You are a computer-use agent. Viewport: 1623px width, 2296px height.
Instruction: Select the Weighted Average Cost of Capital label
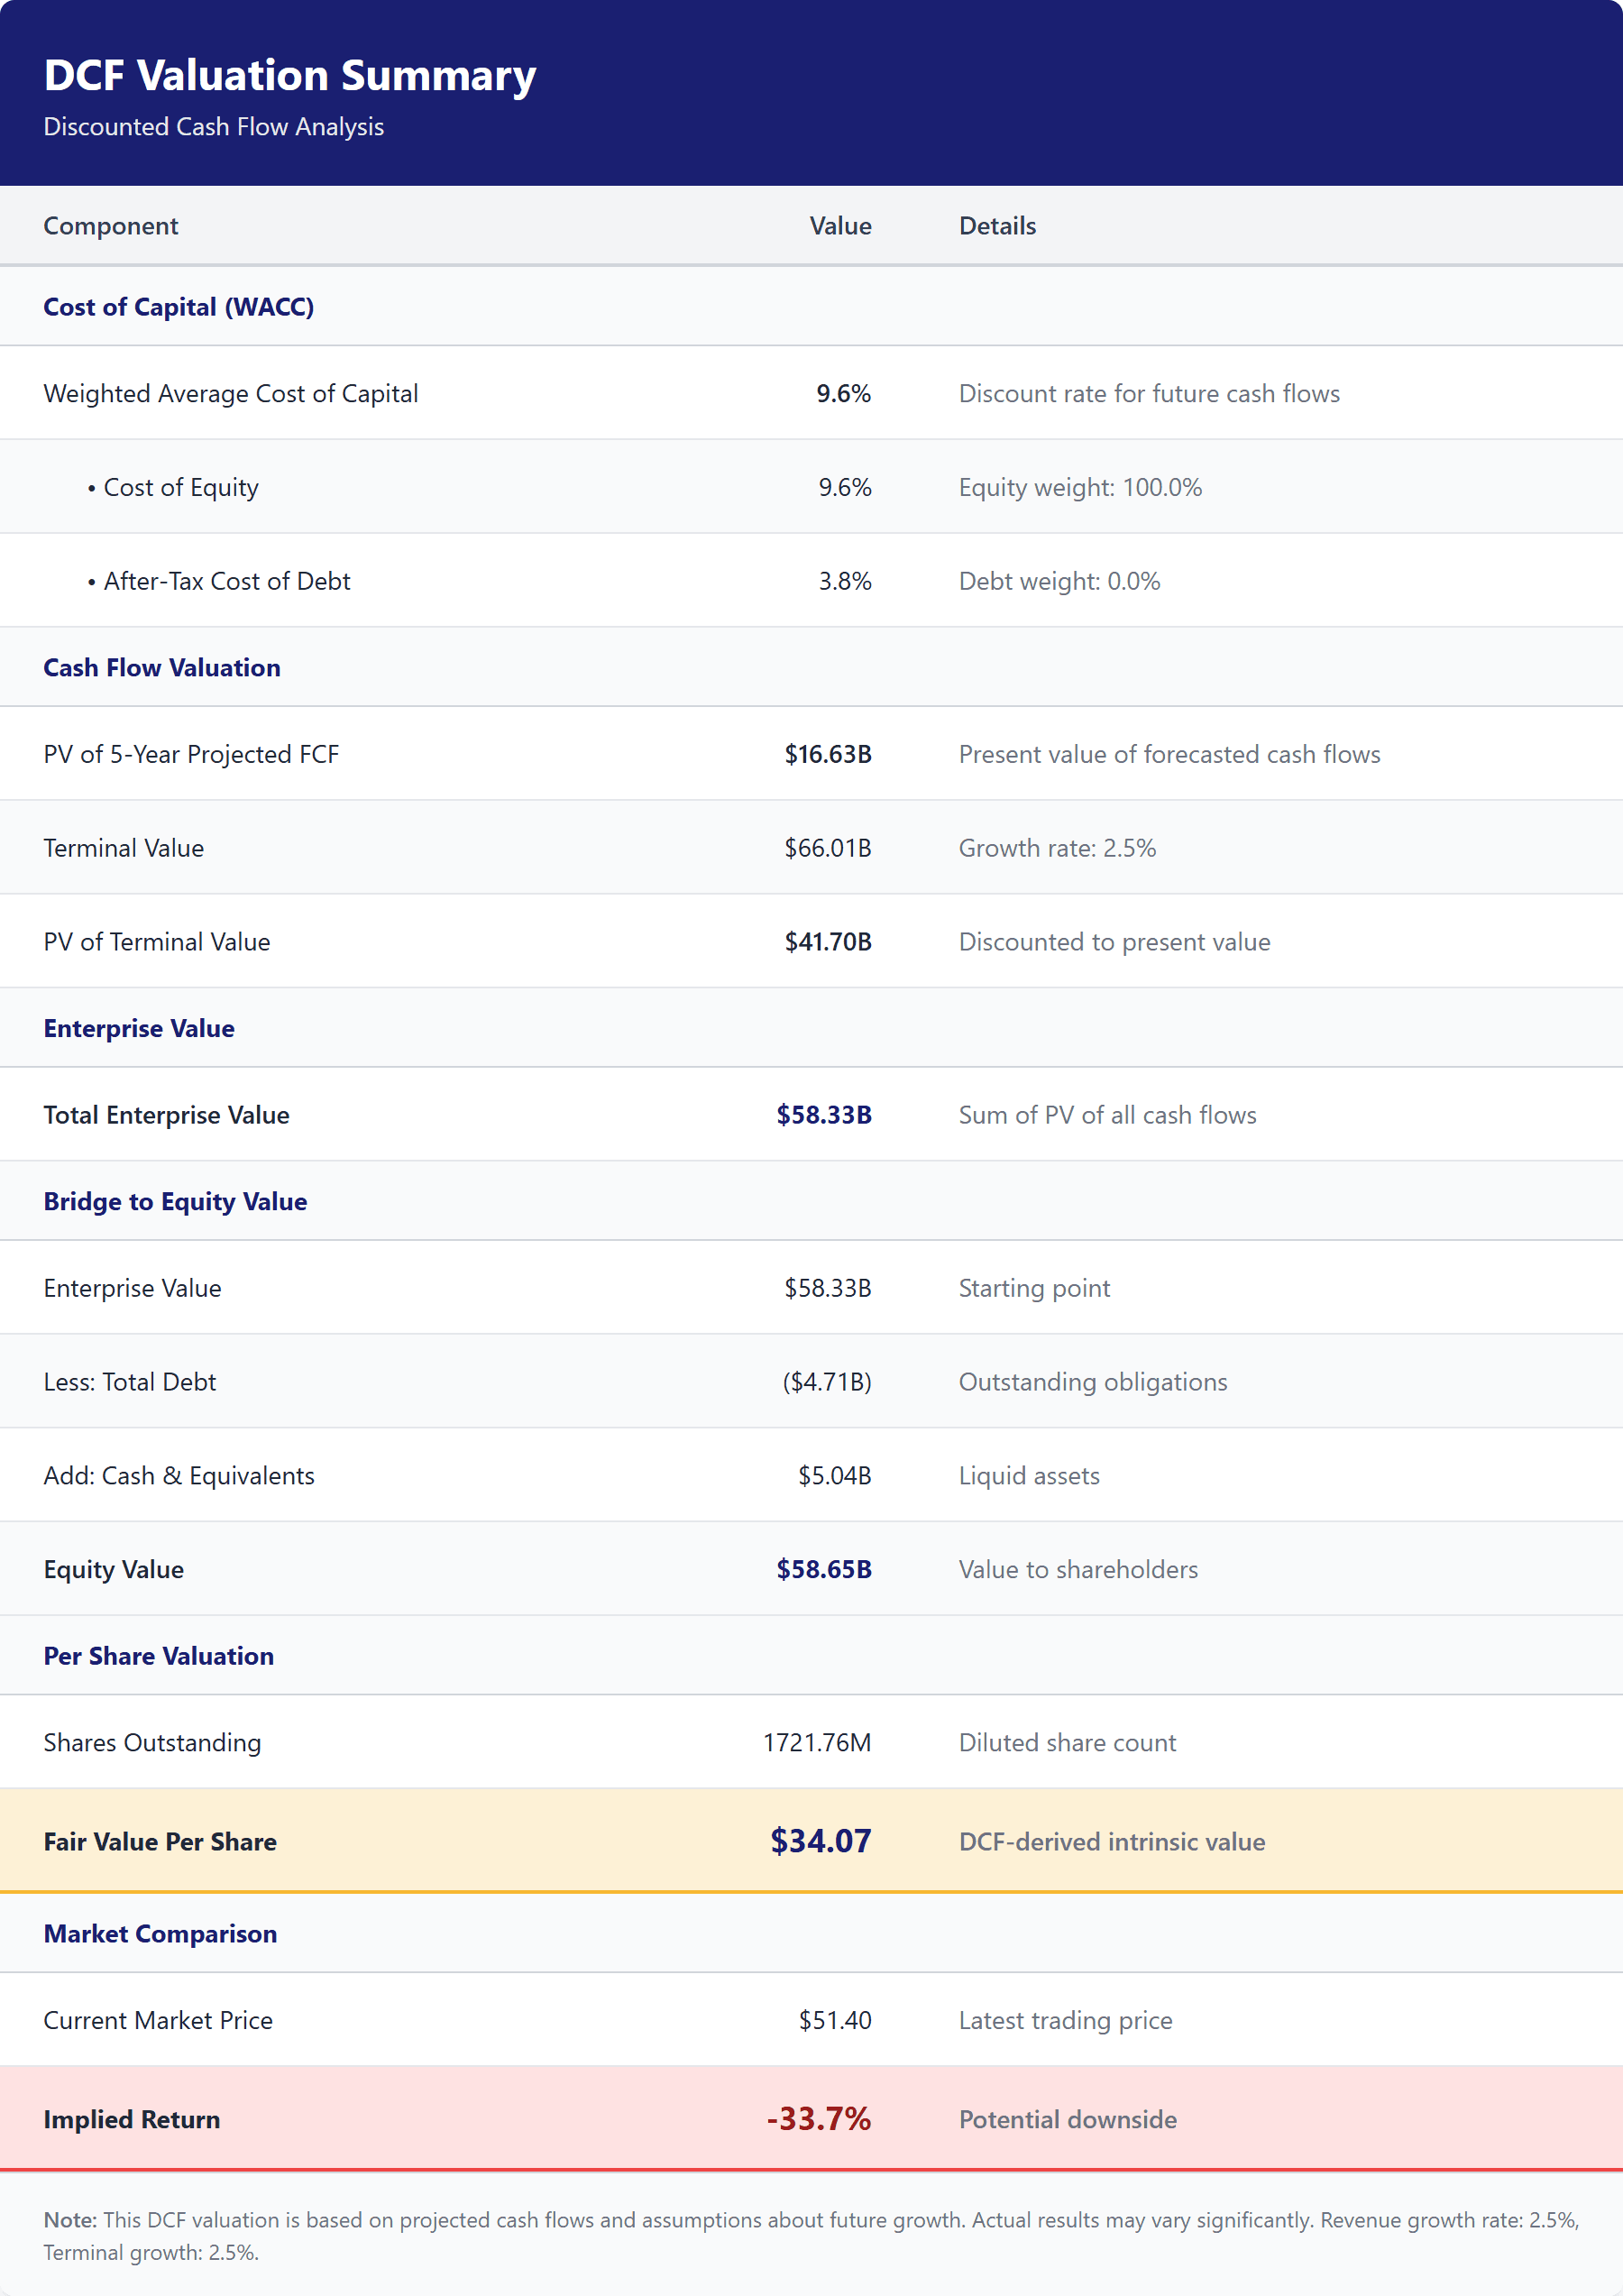click(231, 394)
